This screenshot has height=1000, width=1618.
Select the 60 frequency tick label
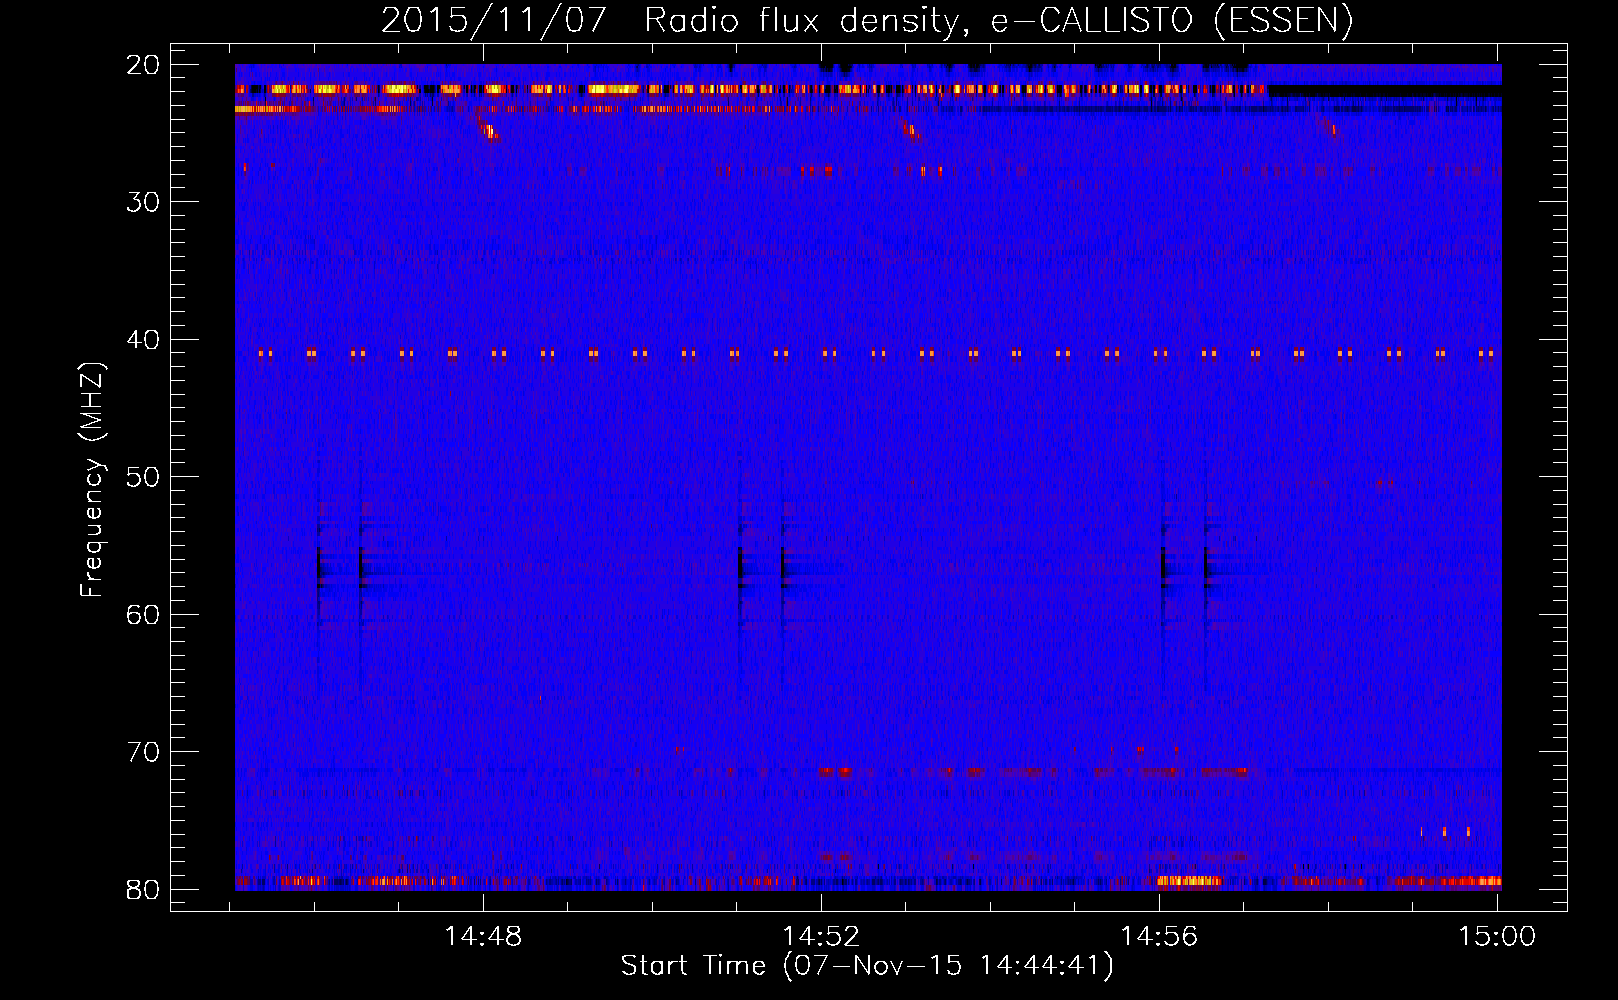pos(144,614)
